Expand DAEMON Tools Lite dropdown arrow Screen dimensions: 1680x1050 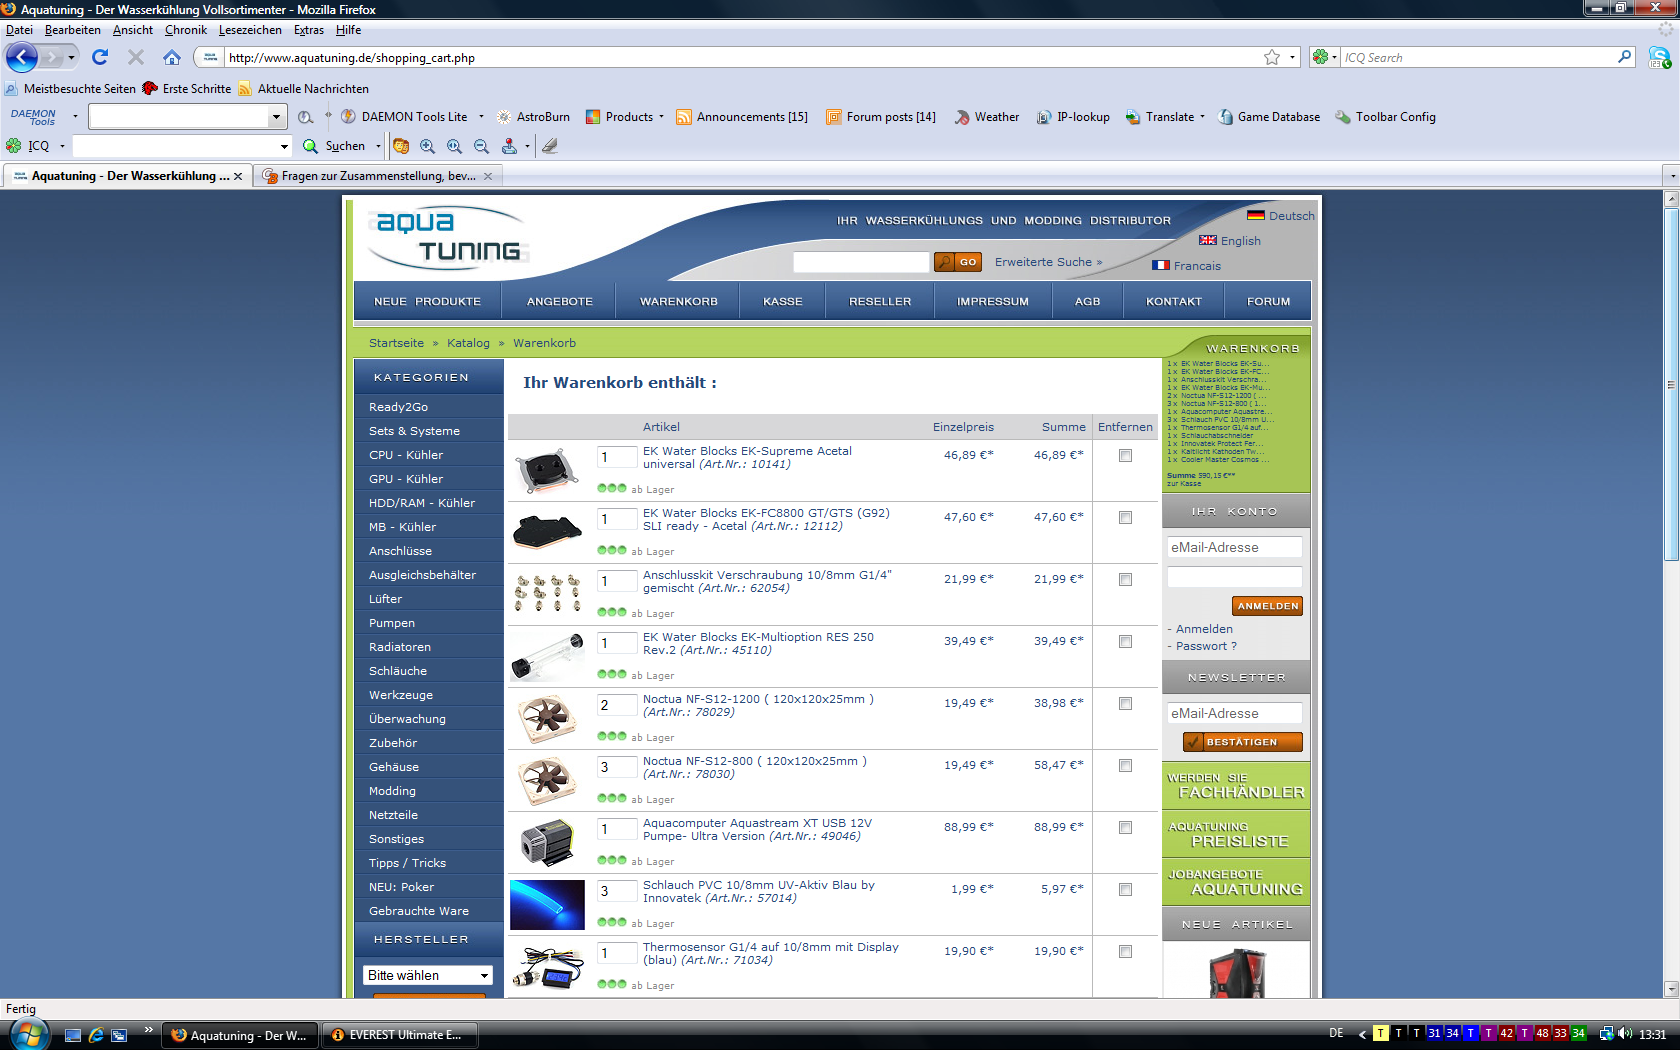[481, 117]
